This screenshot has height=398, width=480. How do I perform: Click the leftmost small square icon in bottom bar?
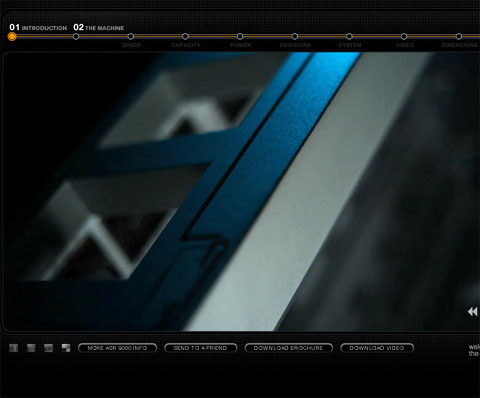14,348
